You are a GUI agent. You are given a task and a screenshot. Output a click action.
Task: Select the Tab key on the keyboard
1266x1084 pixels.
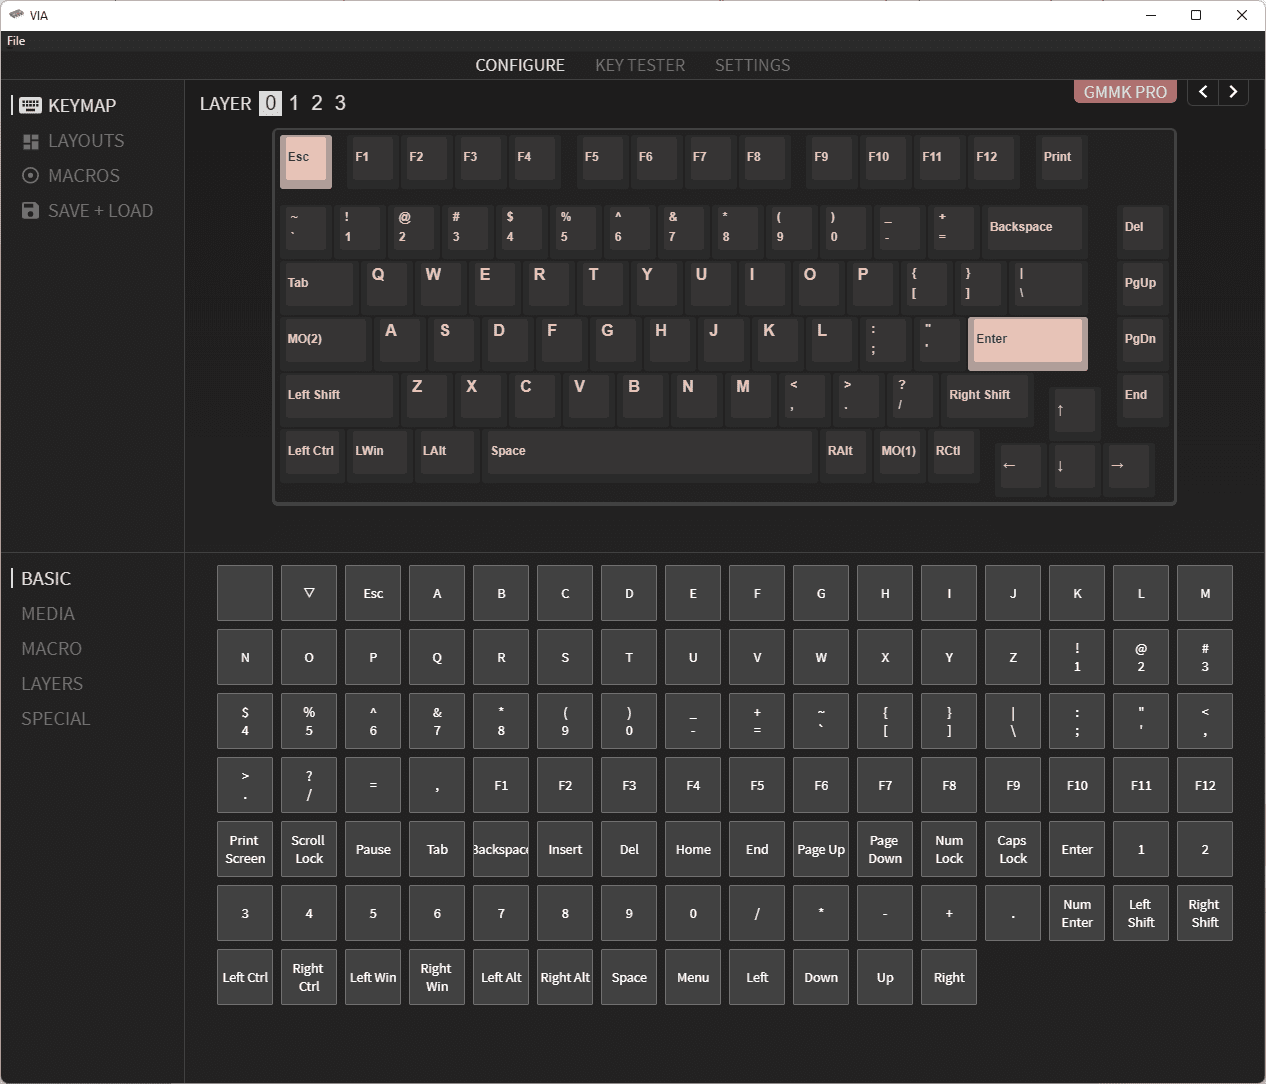click(317, 287)
